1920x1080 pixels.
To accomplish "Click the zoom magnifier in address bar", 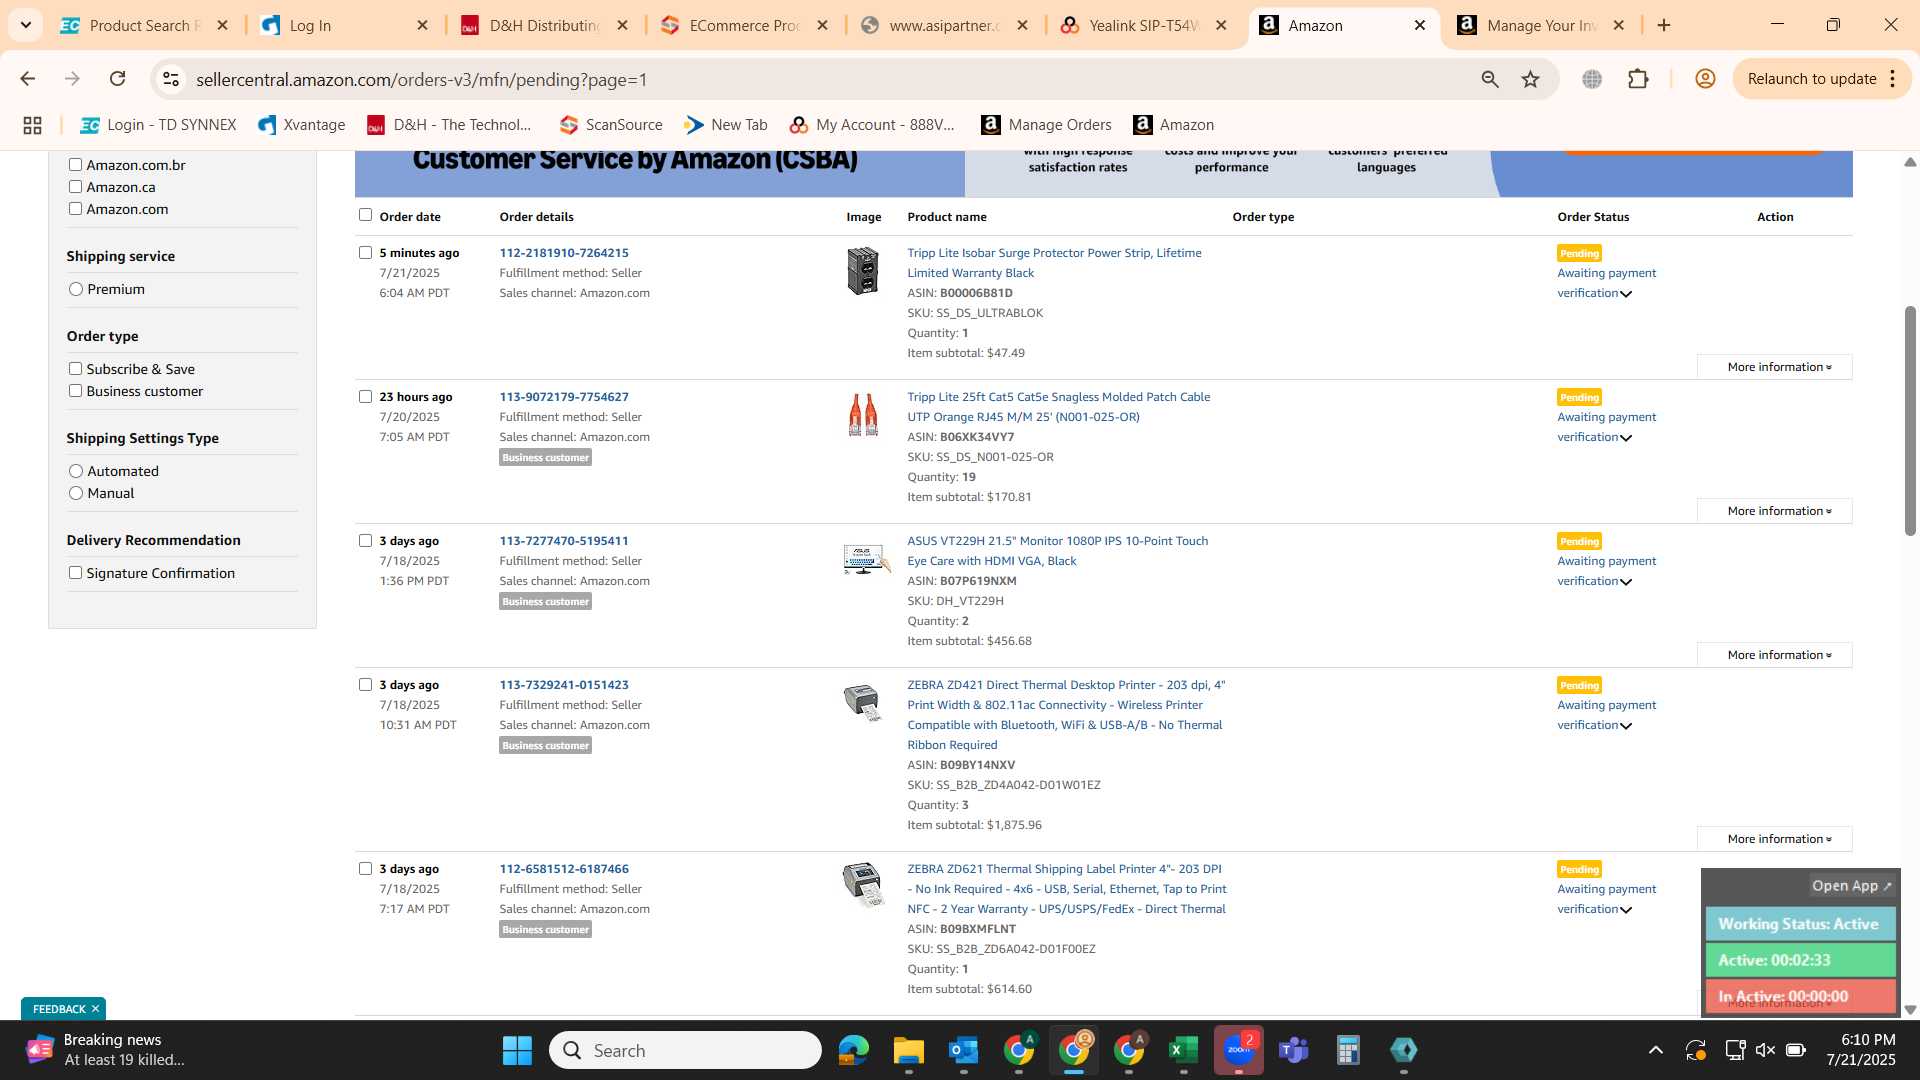I will click(1490, 79).
